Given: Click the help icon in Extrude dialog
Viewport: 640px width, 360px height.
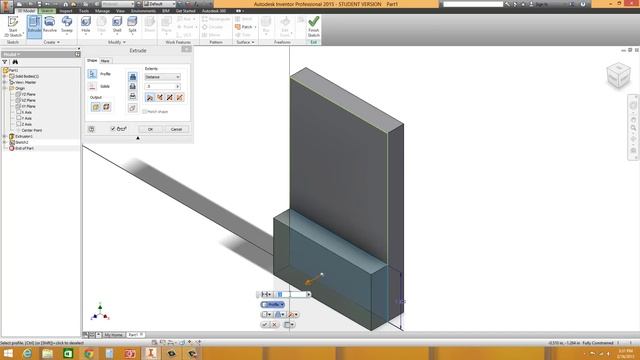Looking at the screenshot, I should click(x=91, y=129).
